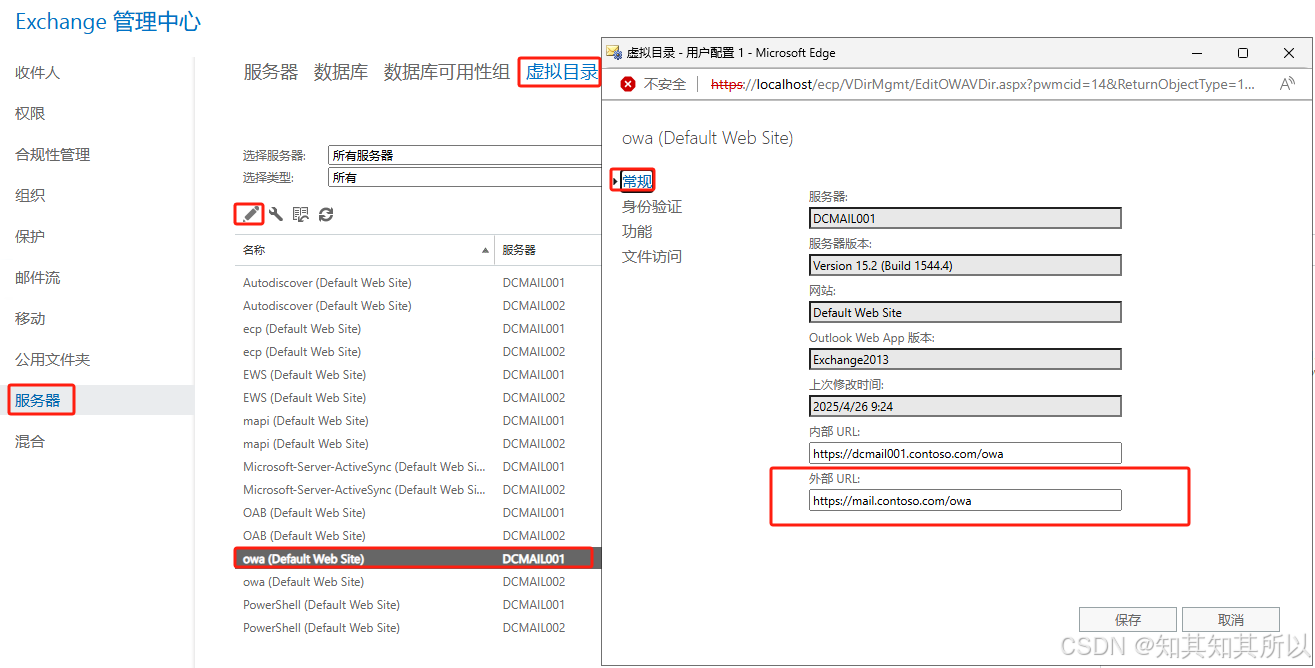This screenshot has height=668, width=1315.
Task: Click the Outlook Web App 版本 field
Action: point(965,359)
